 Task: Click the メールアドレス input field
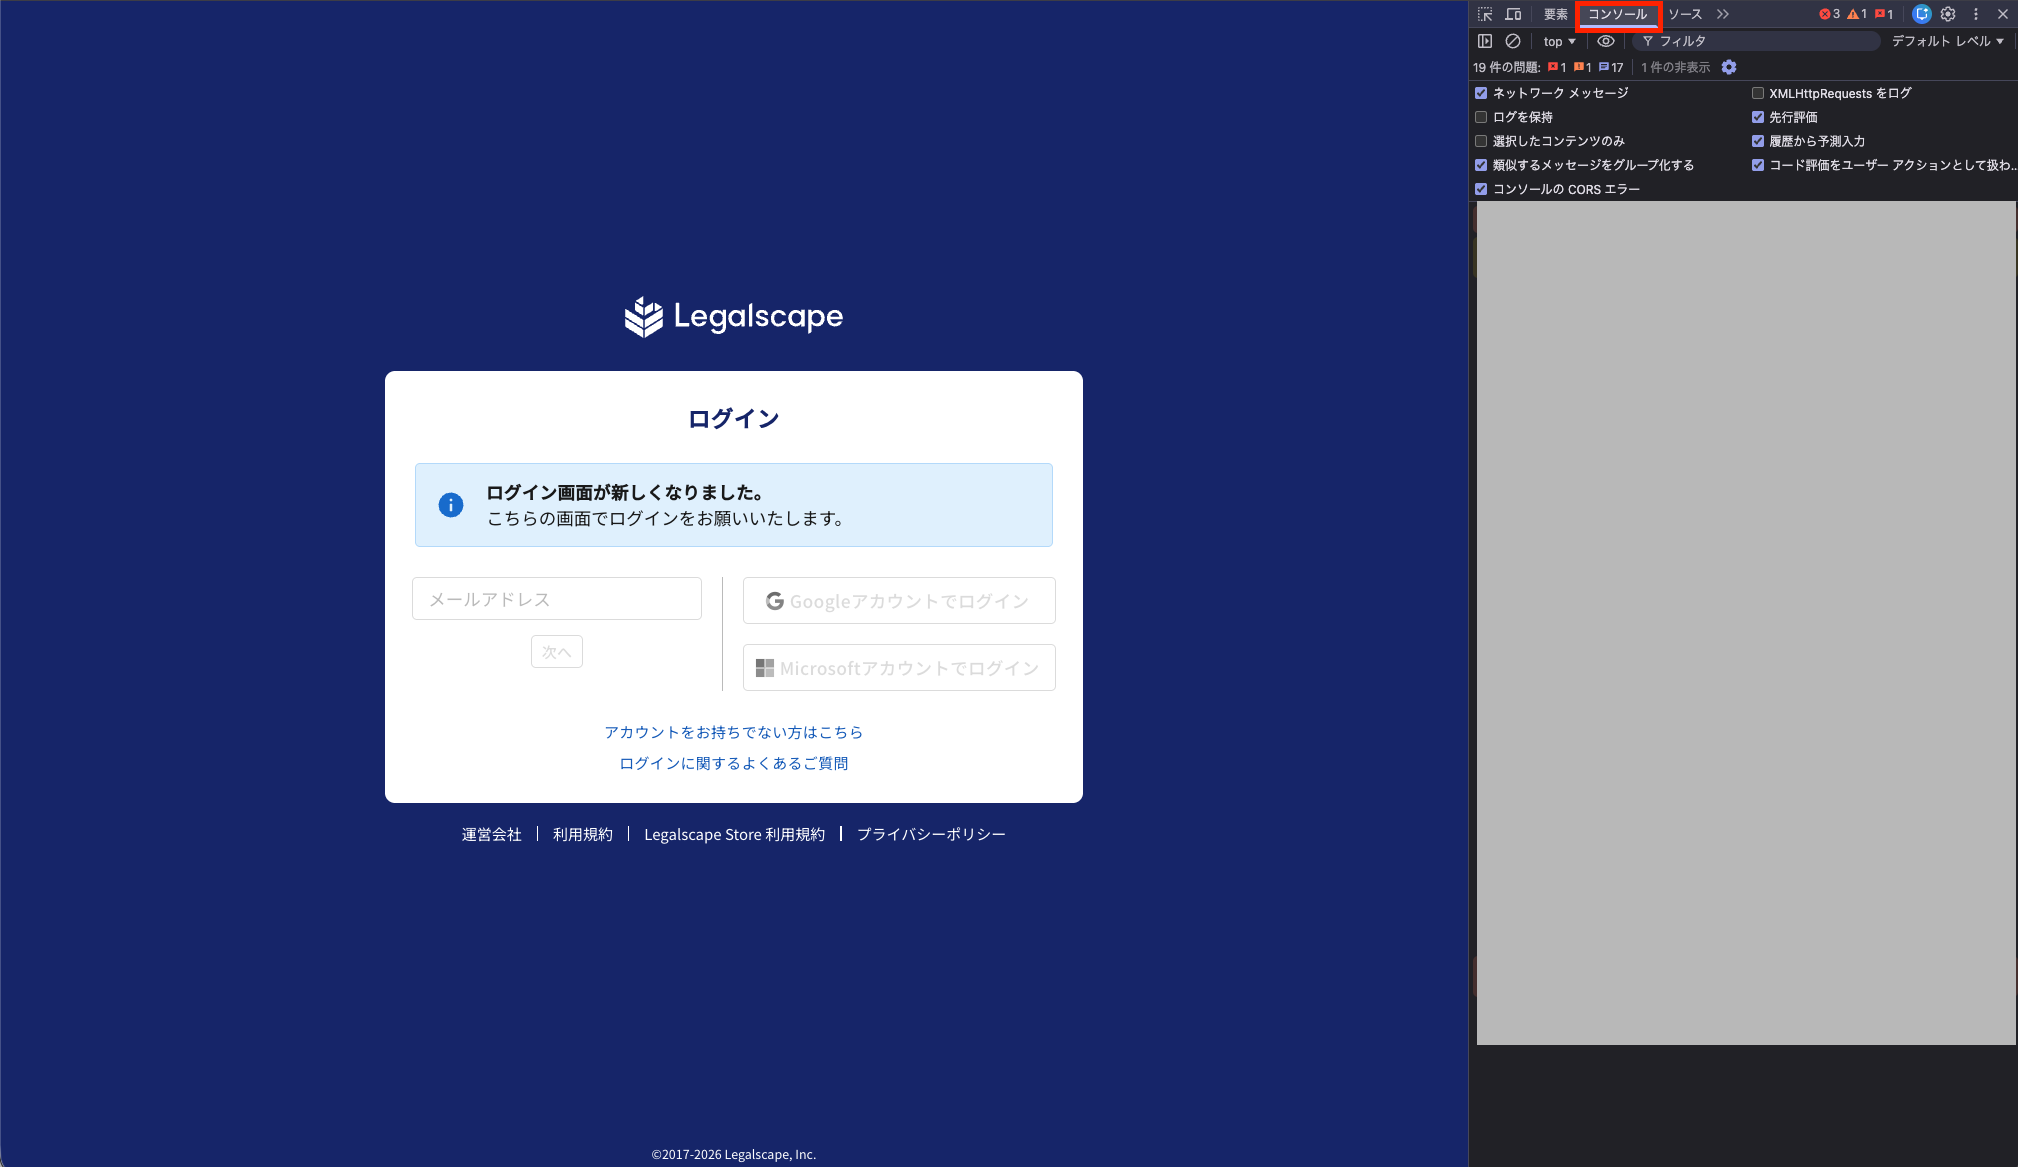[557, 599]
